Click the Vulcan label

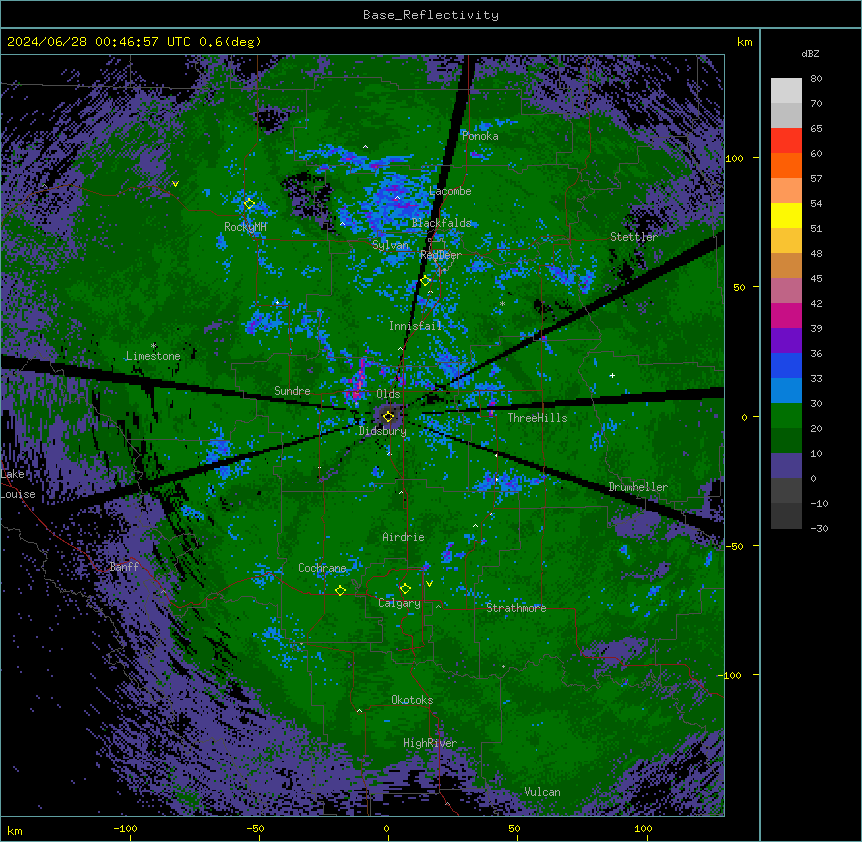pos(542,792)
